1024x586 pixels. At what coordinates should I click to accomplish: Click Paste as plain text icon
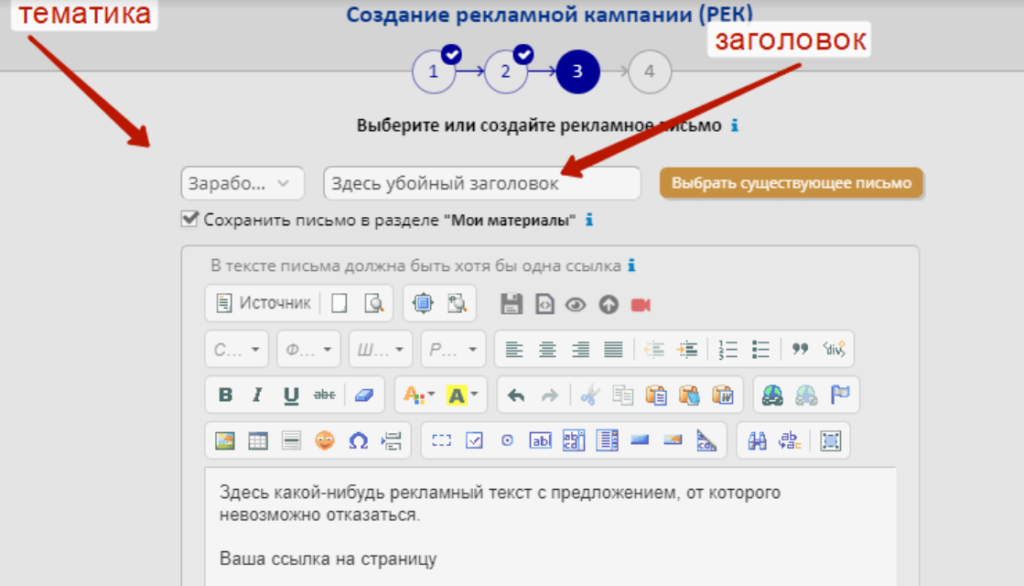coord(689,395)
